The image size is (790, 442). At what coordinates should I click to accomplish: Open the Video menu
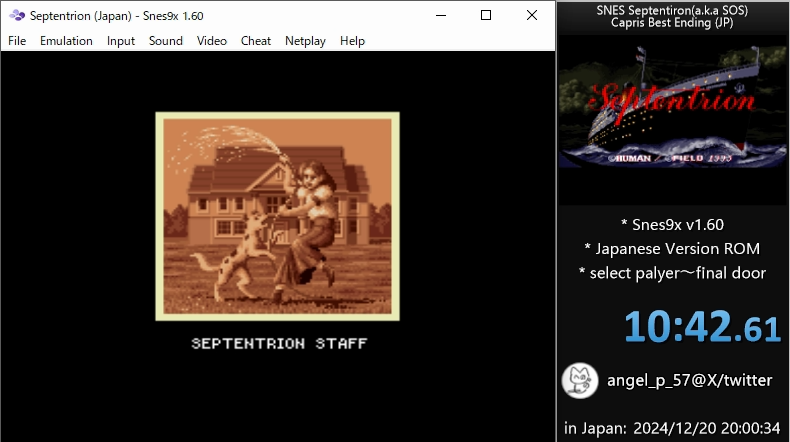(x=212, y=41)
